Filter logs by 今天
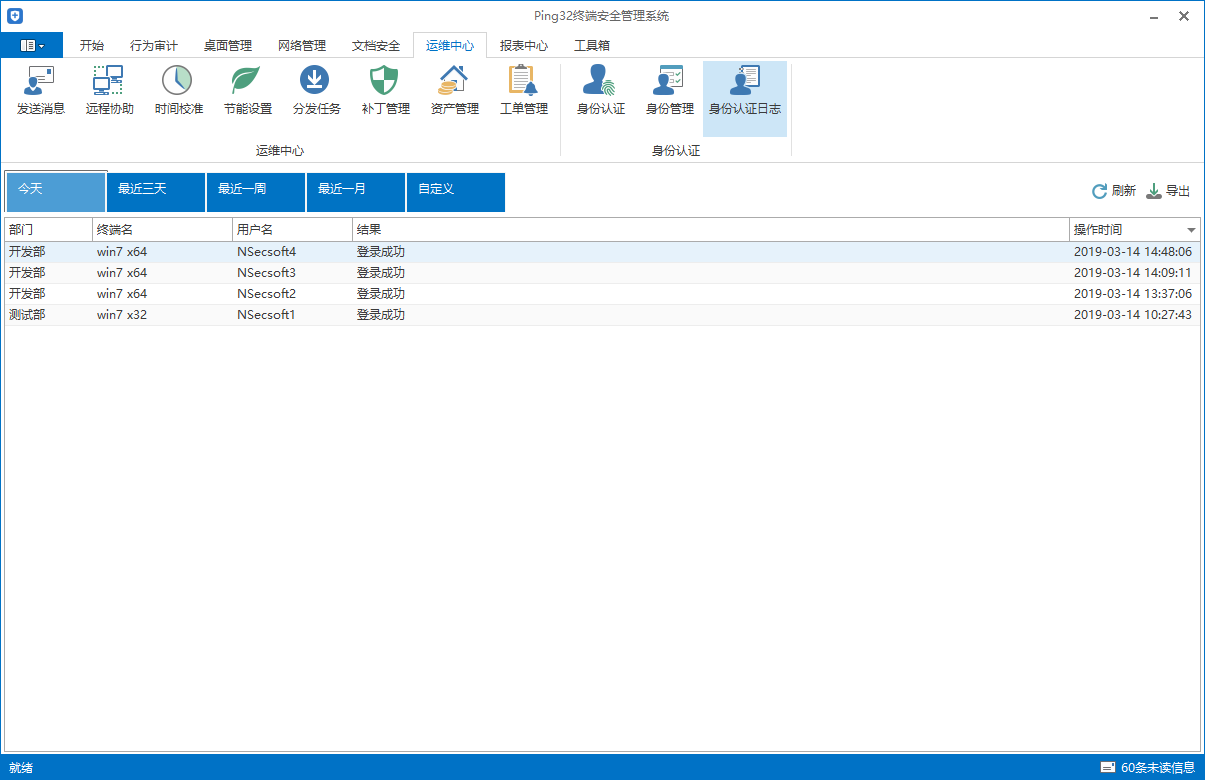1205x780 pixels. pos(55,192)
